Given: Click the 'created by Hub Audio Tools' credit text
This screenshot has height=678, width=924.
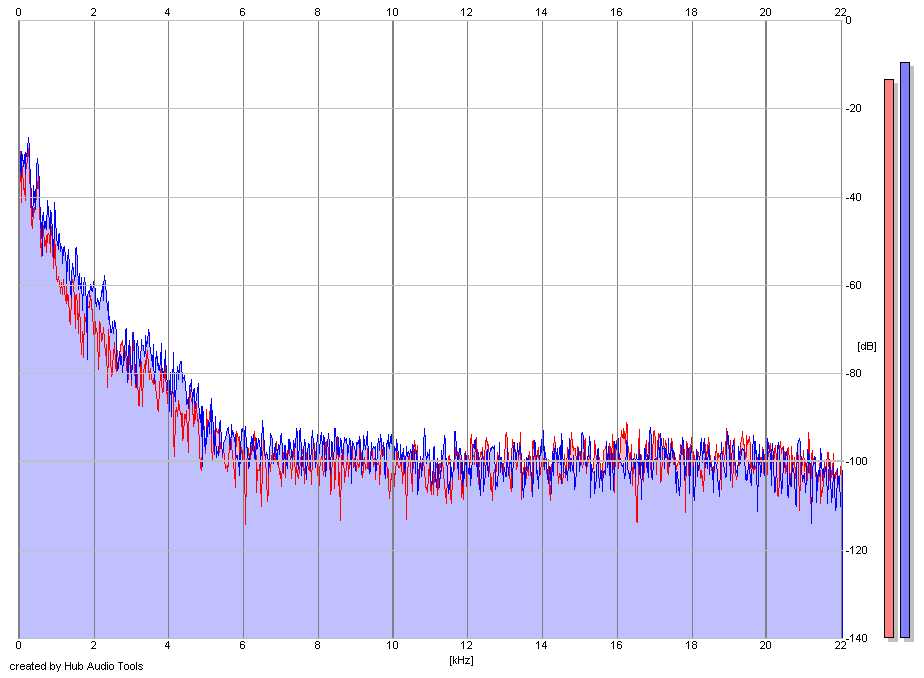Looking at the screenshot, I should click(76, 666).
